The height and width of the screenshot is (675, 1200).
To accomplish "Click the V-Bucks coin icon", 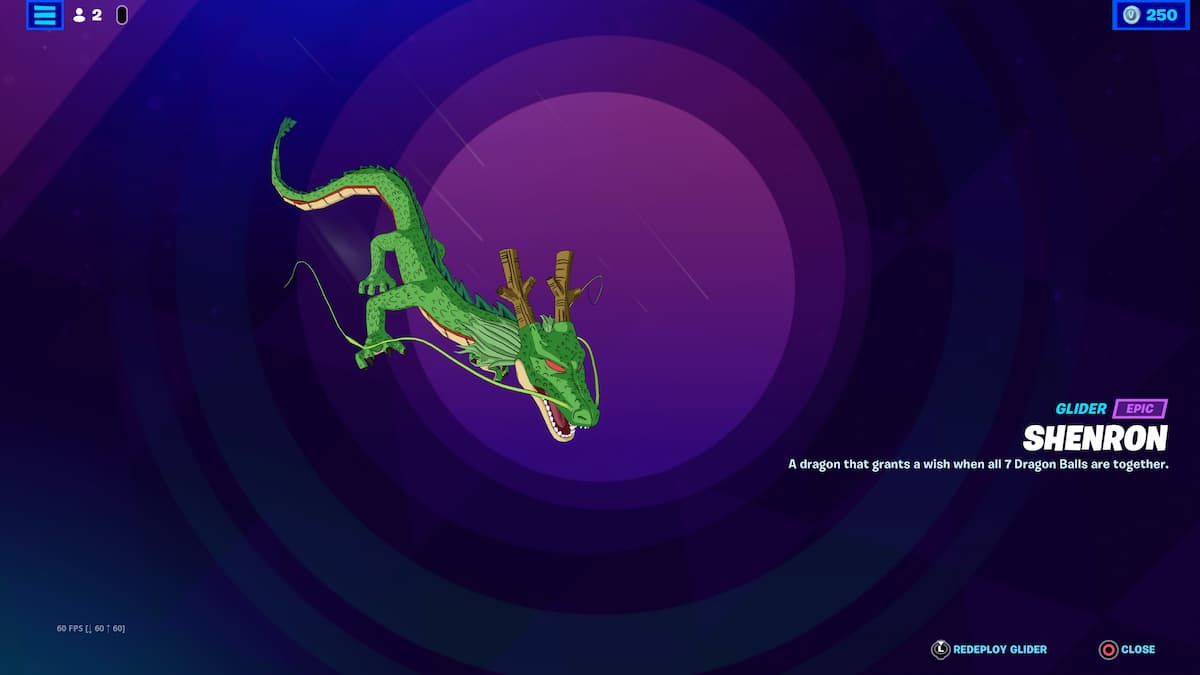I will [1131, 15].
